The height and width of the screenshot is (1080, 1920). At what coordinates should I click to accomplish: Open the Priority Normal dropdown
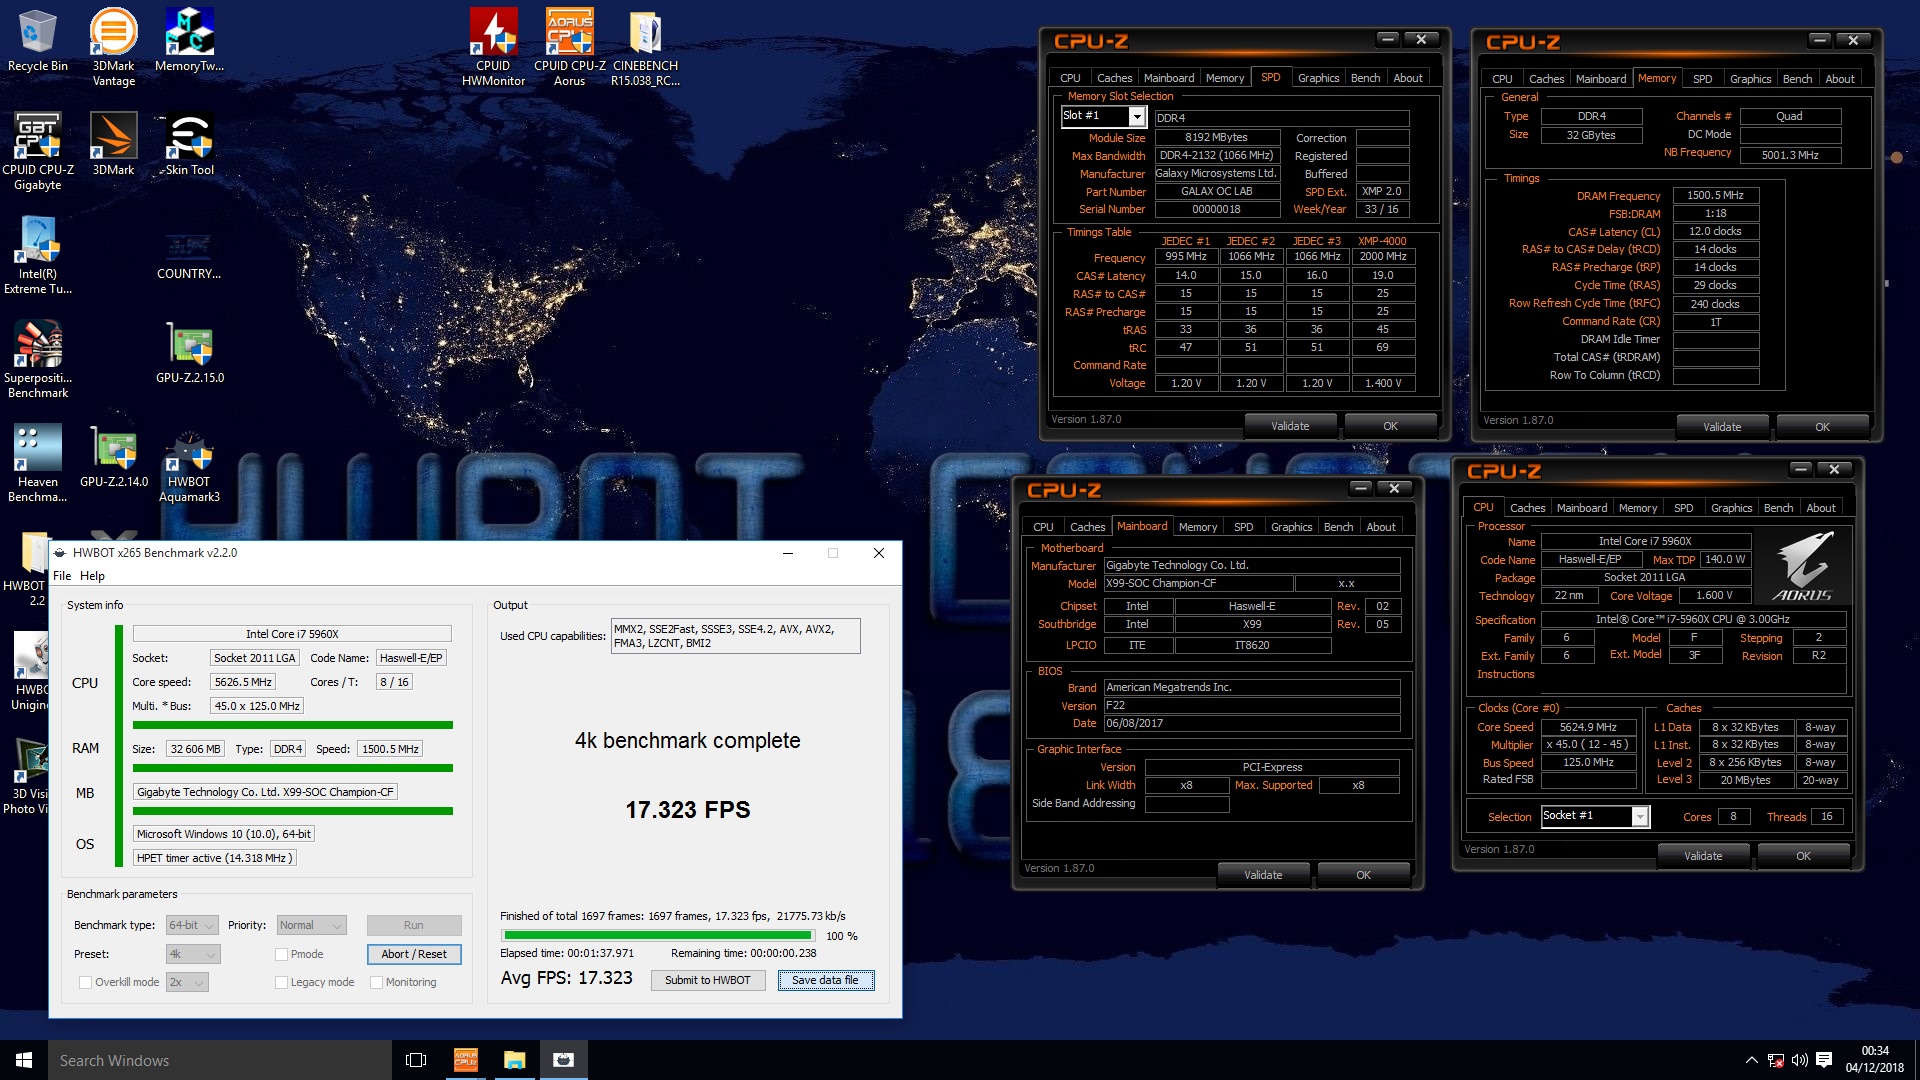[311, 925]
